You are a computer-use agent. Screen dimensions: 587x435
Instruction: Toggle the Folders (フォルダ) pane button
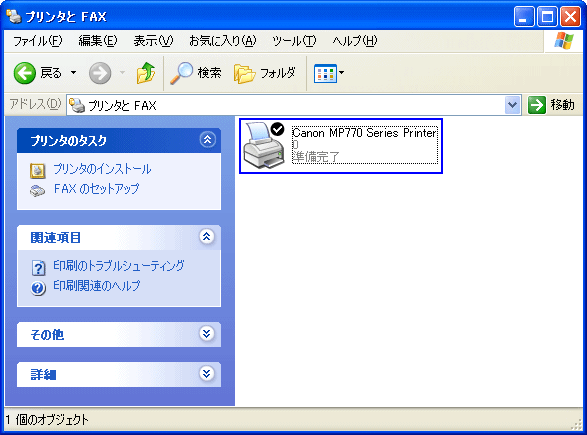[264, 73]
